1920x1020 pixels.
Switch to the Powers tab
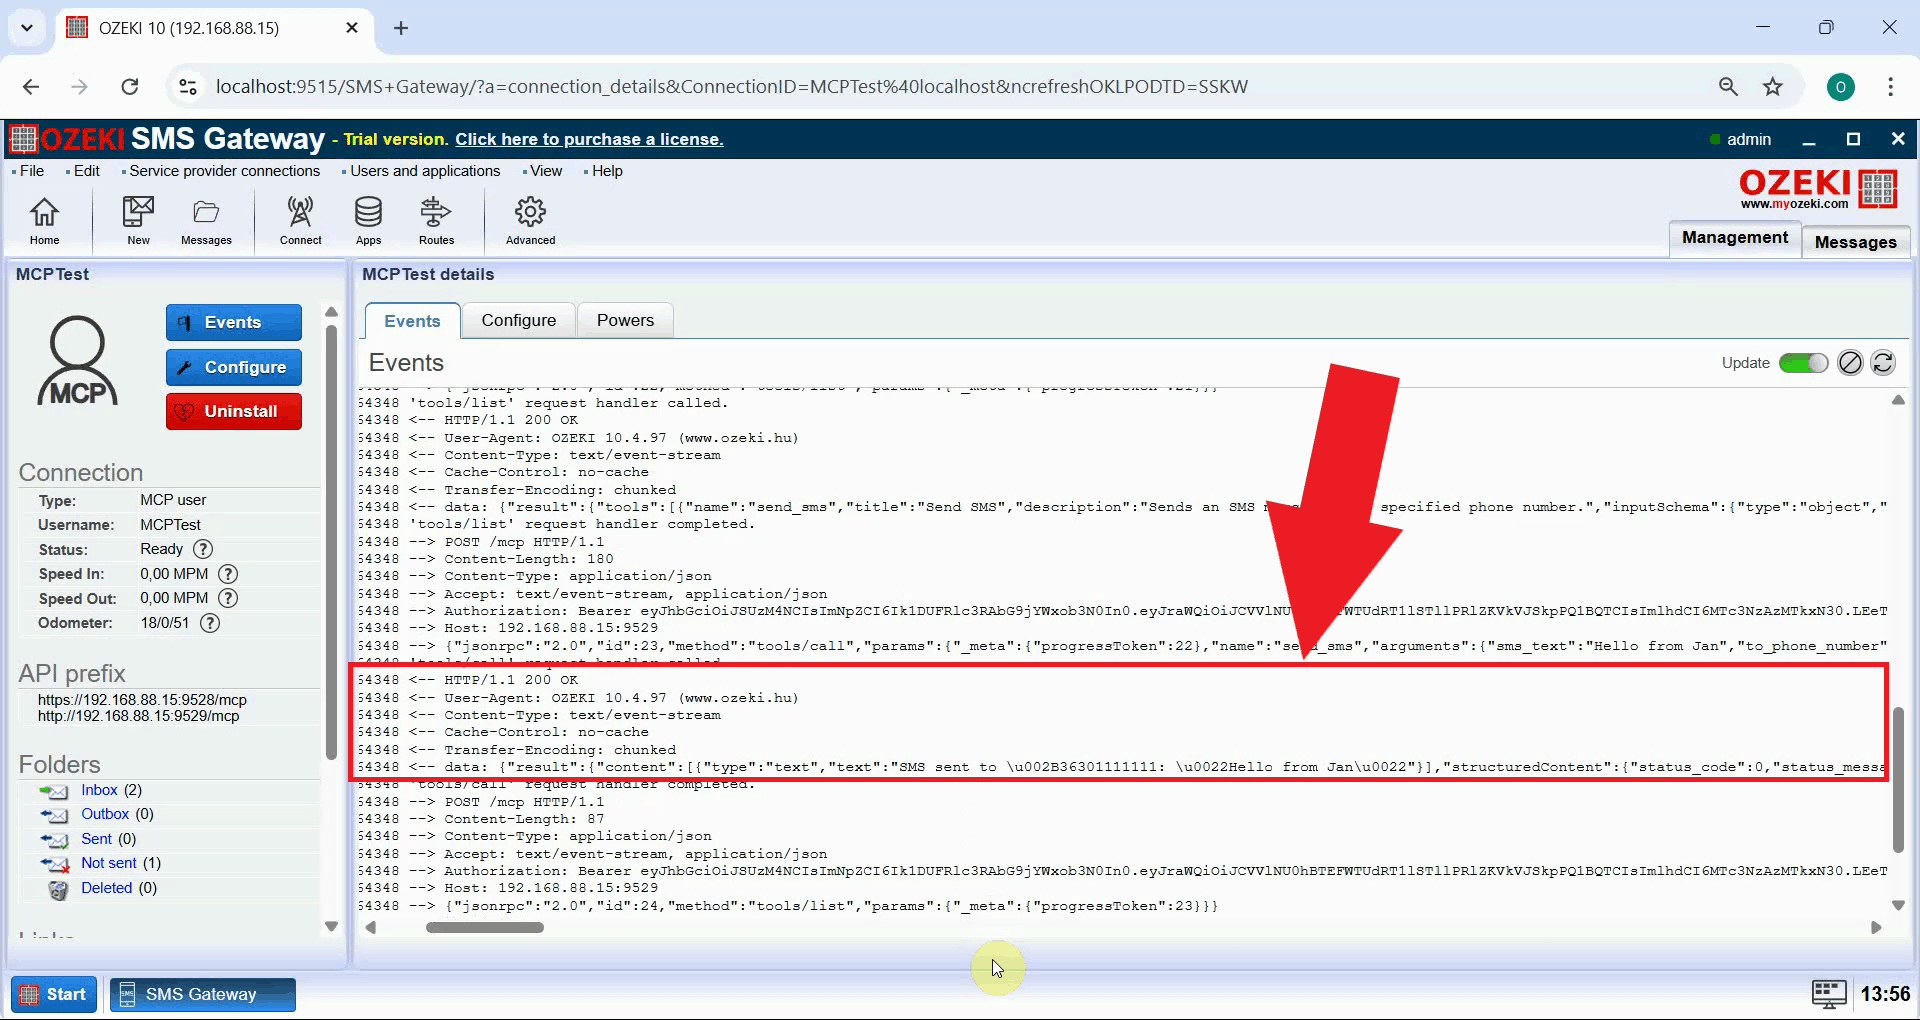click(x=625, y=321)
